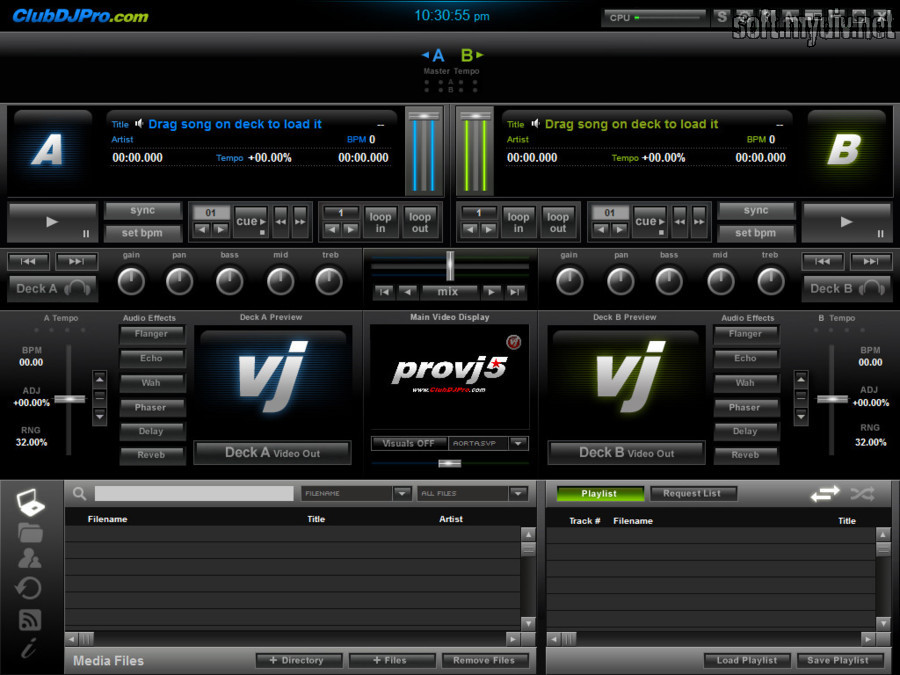Click the info icon in sidebar

pos(29,647)
